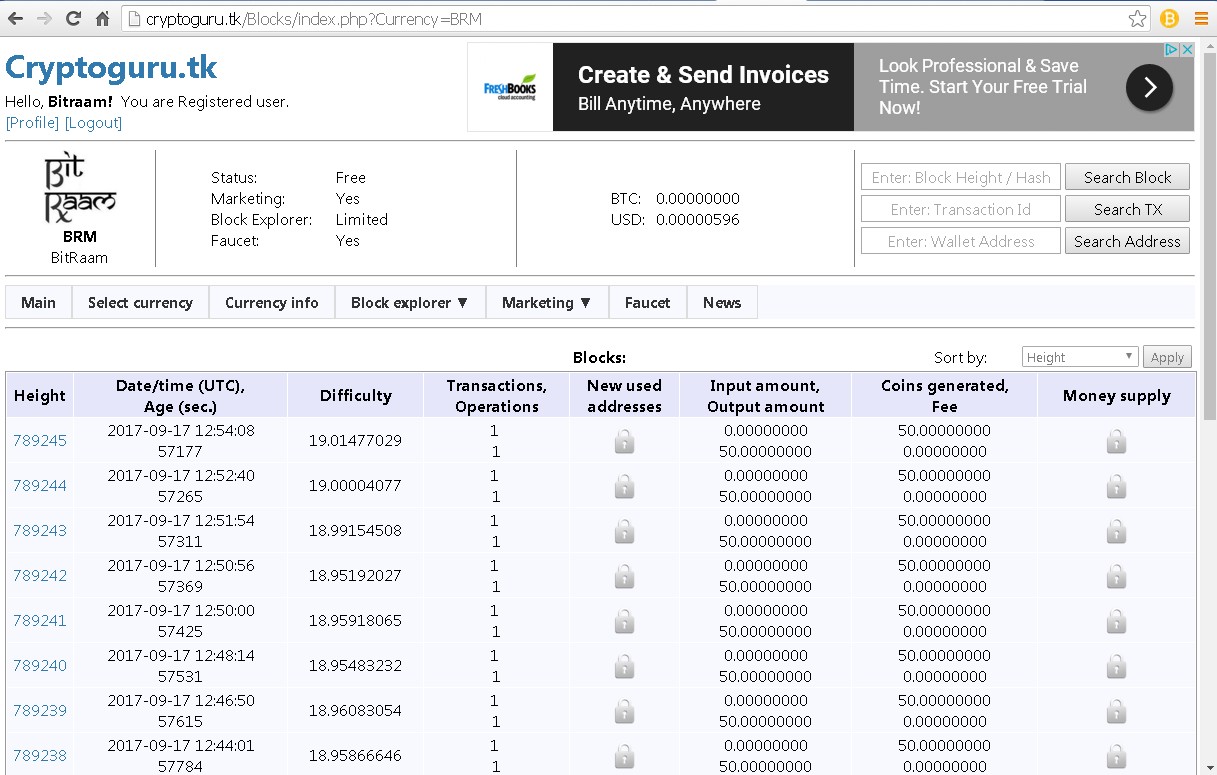1217x775 pixels.
Task: Click Money supply lock for block 789242
Action: pyautogui.click(x=1116, y=576)
